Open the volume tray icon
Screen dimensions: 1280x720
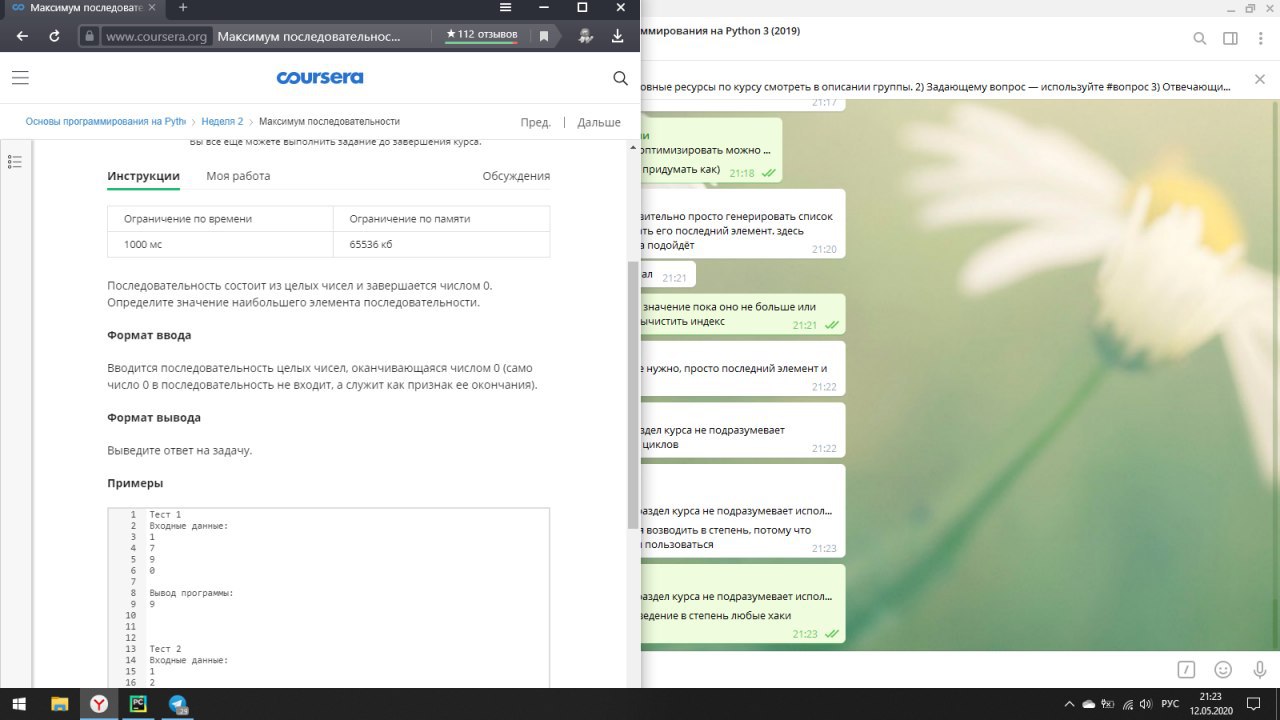pos(1146,704)
